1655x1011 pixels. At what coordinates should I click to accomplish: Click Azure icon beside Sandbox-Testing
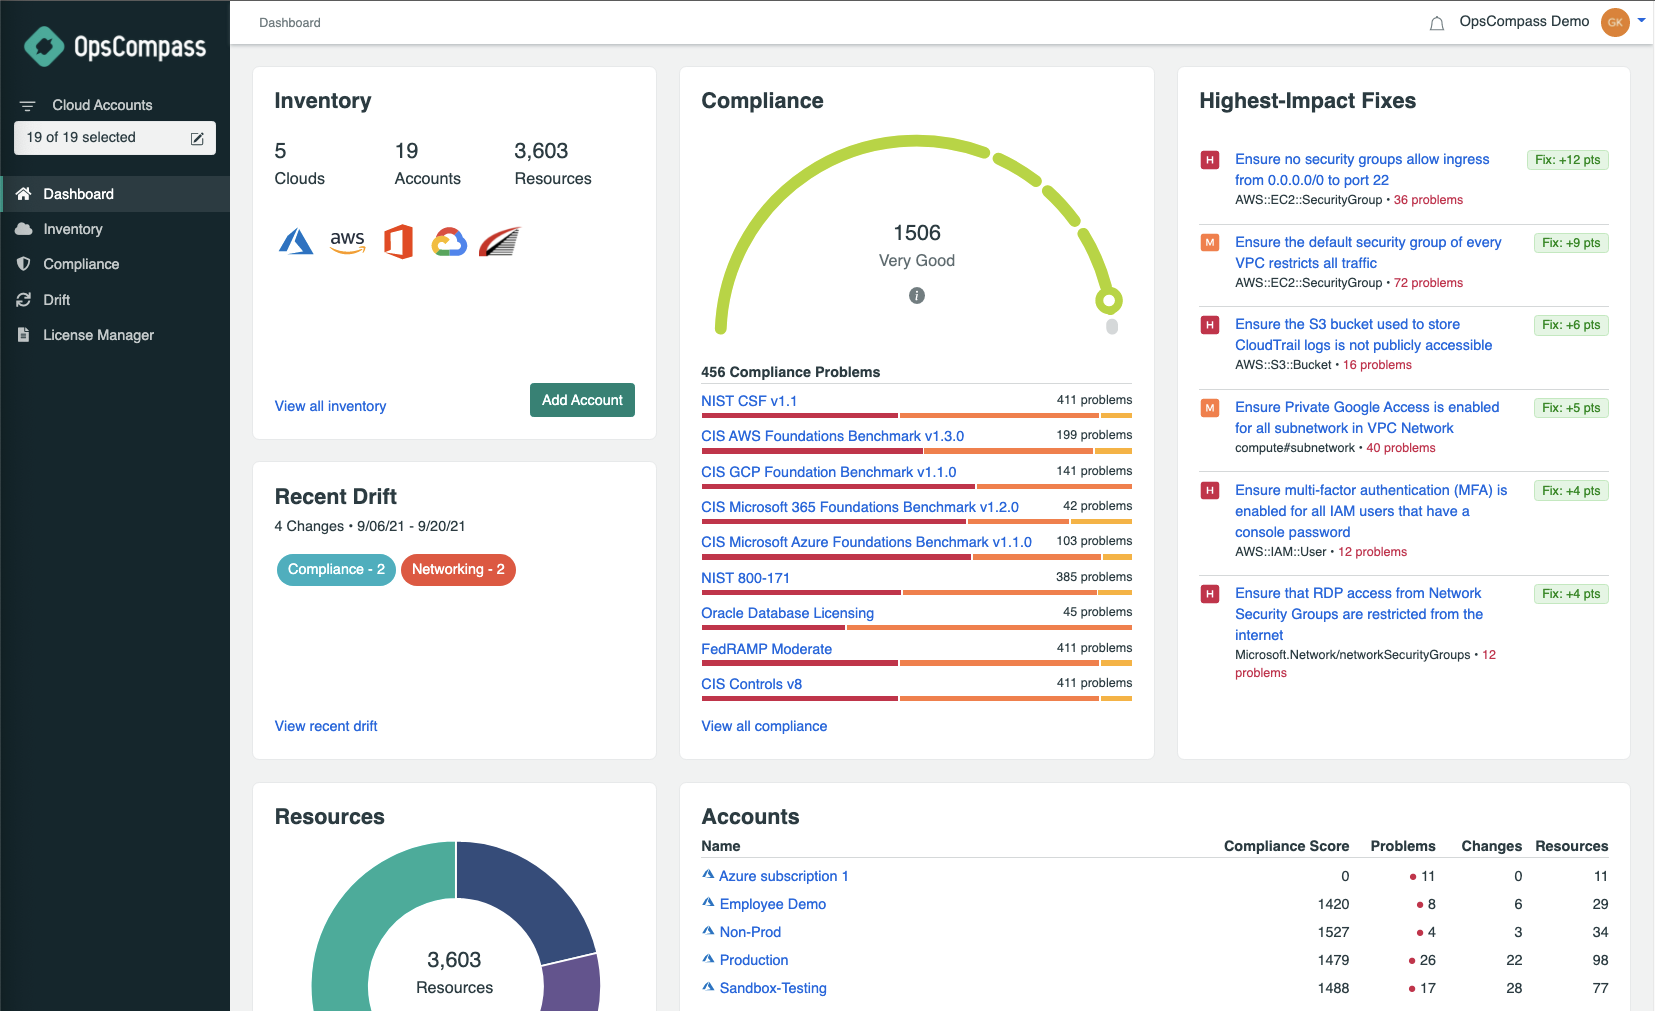(708, 987)
